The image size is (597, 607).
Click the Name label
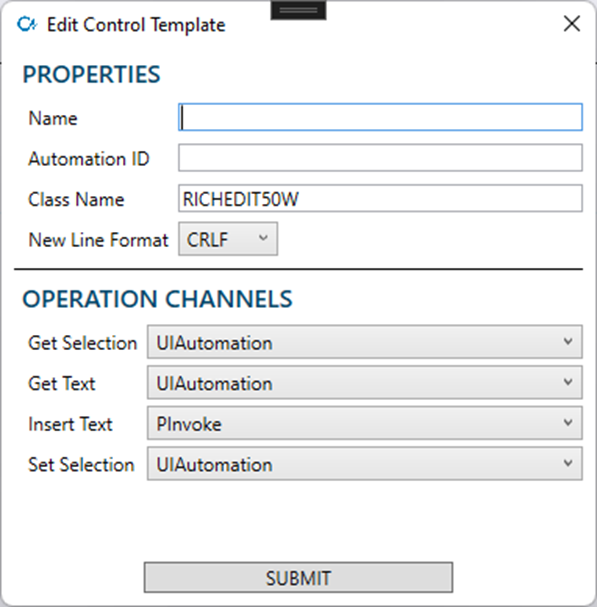[x=53, y=118]
